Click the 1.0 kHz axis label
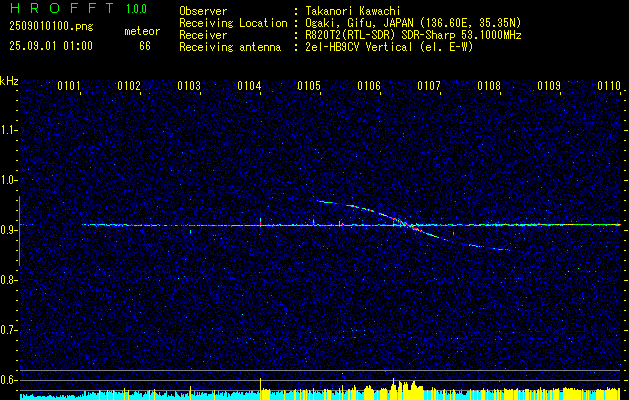629x400 pixels. tap(8, 180)
